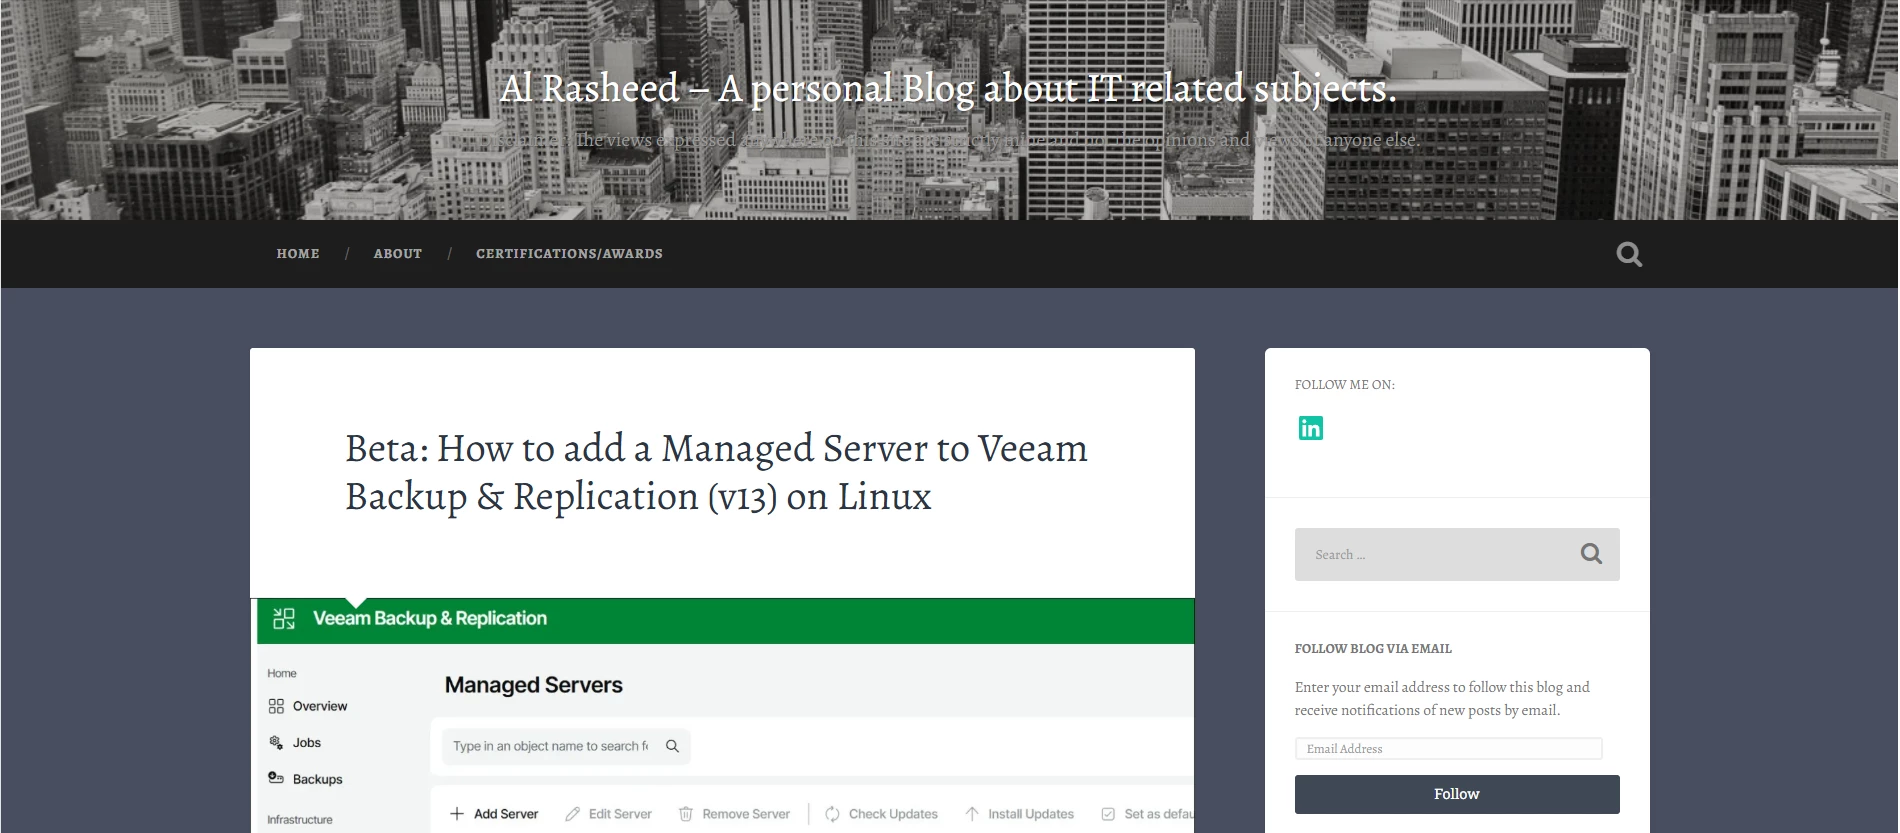The image size is (1900, 833).
Task: Click the Jobs gear icon in sidebar
Action: pos(276,742)
